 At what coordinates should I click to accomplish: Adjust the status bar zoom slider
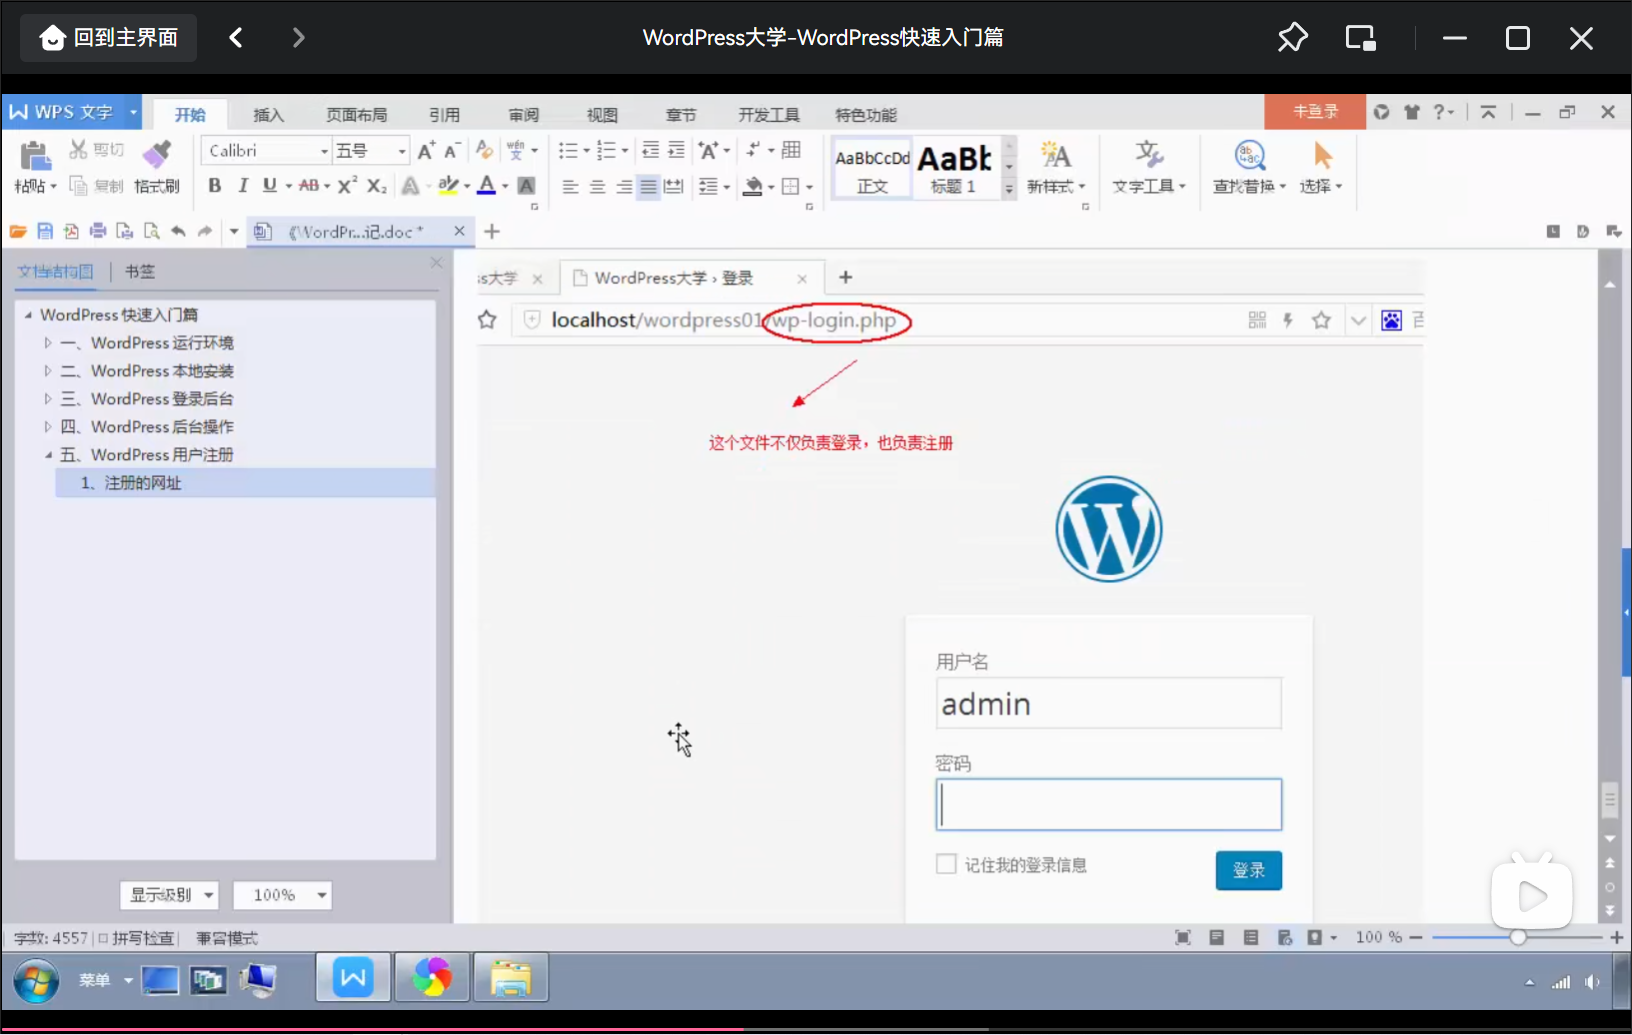point(1518,937)
